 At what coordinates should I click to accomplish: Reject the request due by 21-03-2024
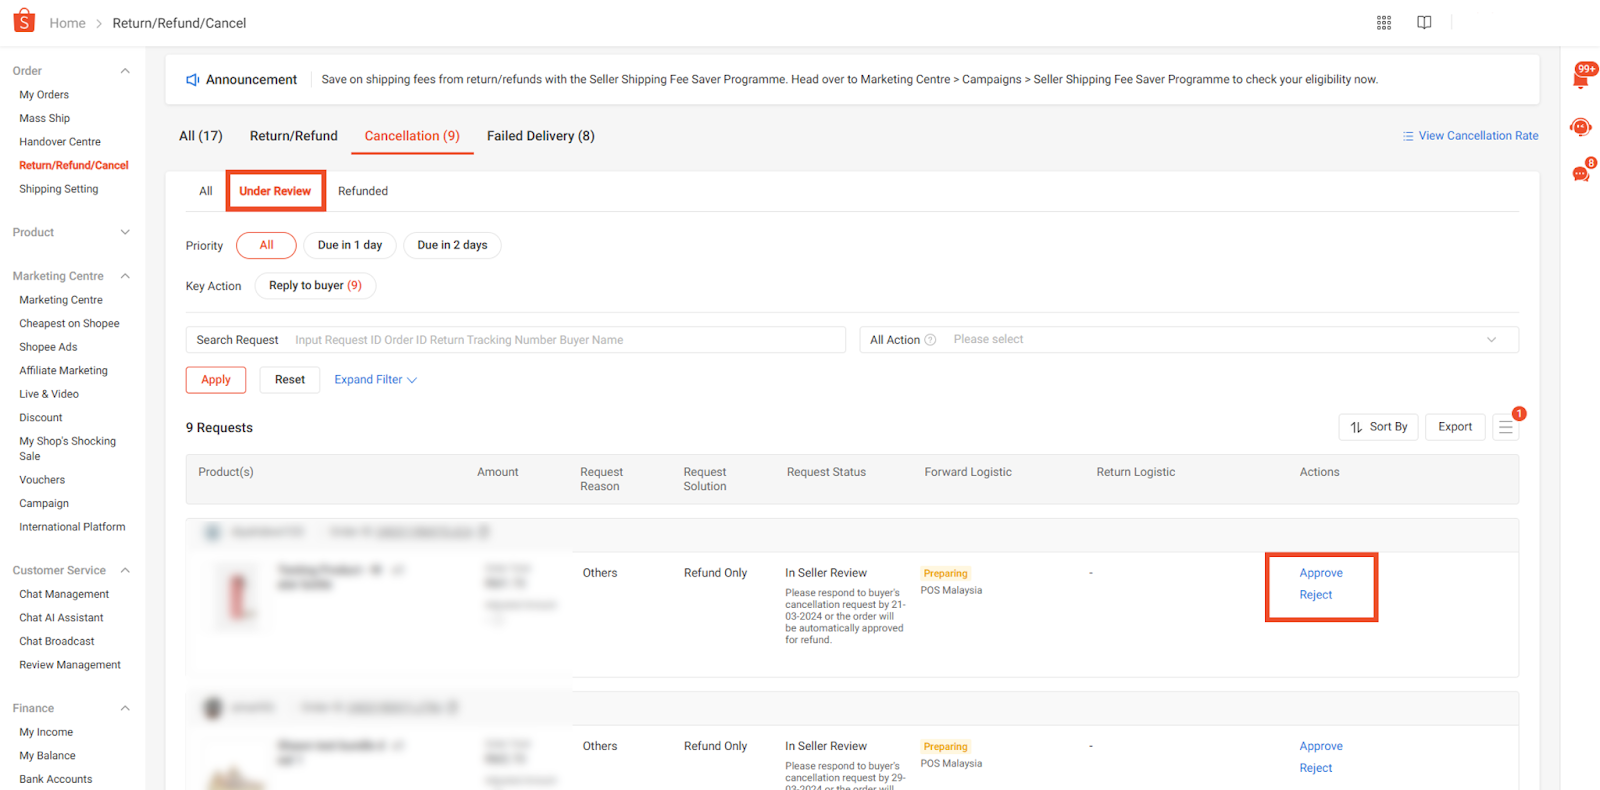point(1316,595)
